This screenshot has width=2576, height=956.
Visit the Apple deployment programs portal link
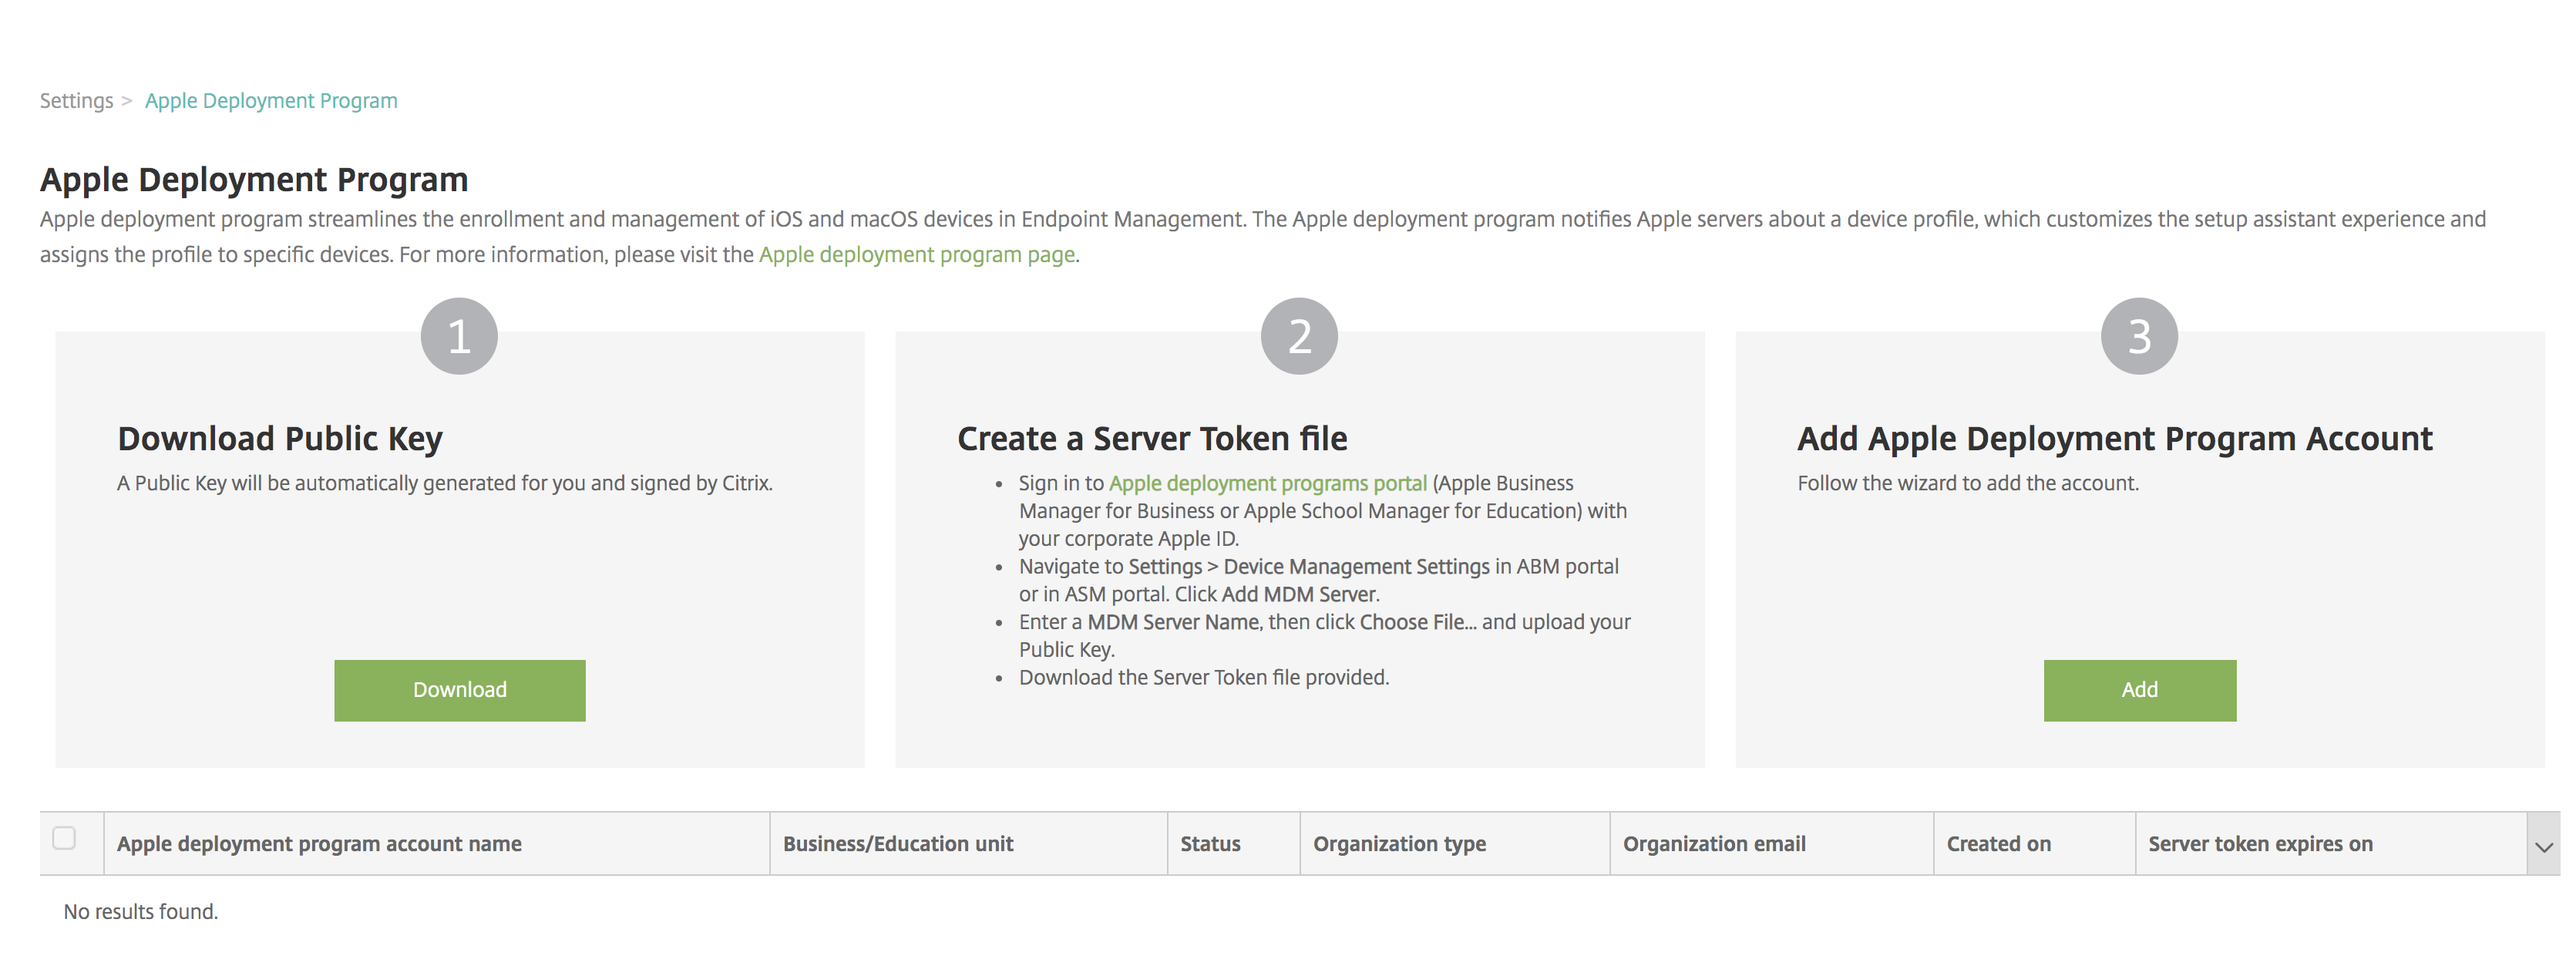[x=1267, y=483]
